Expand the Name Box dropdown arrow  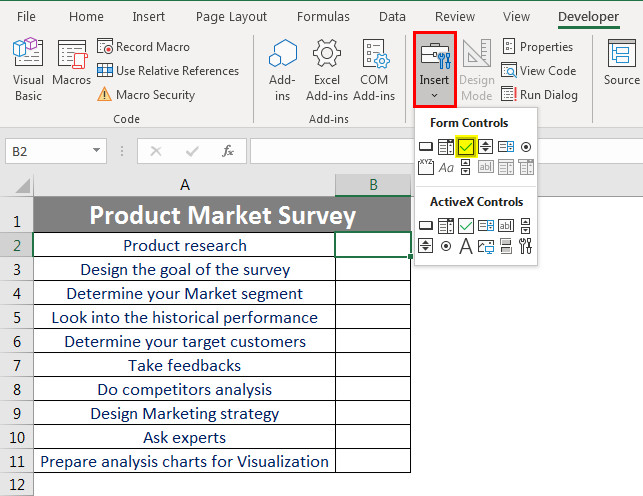coord(96,150)
